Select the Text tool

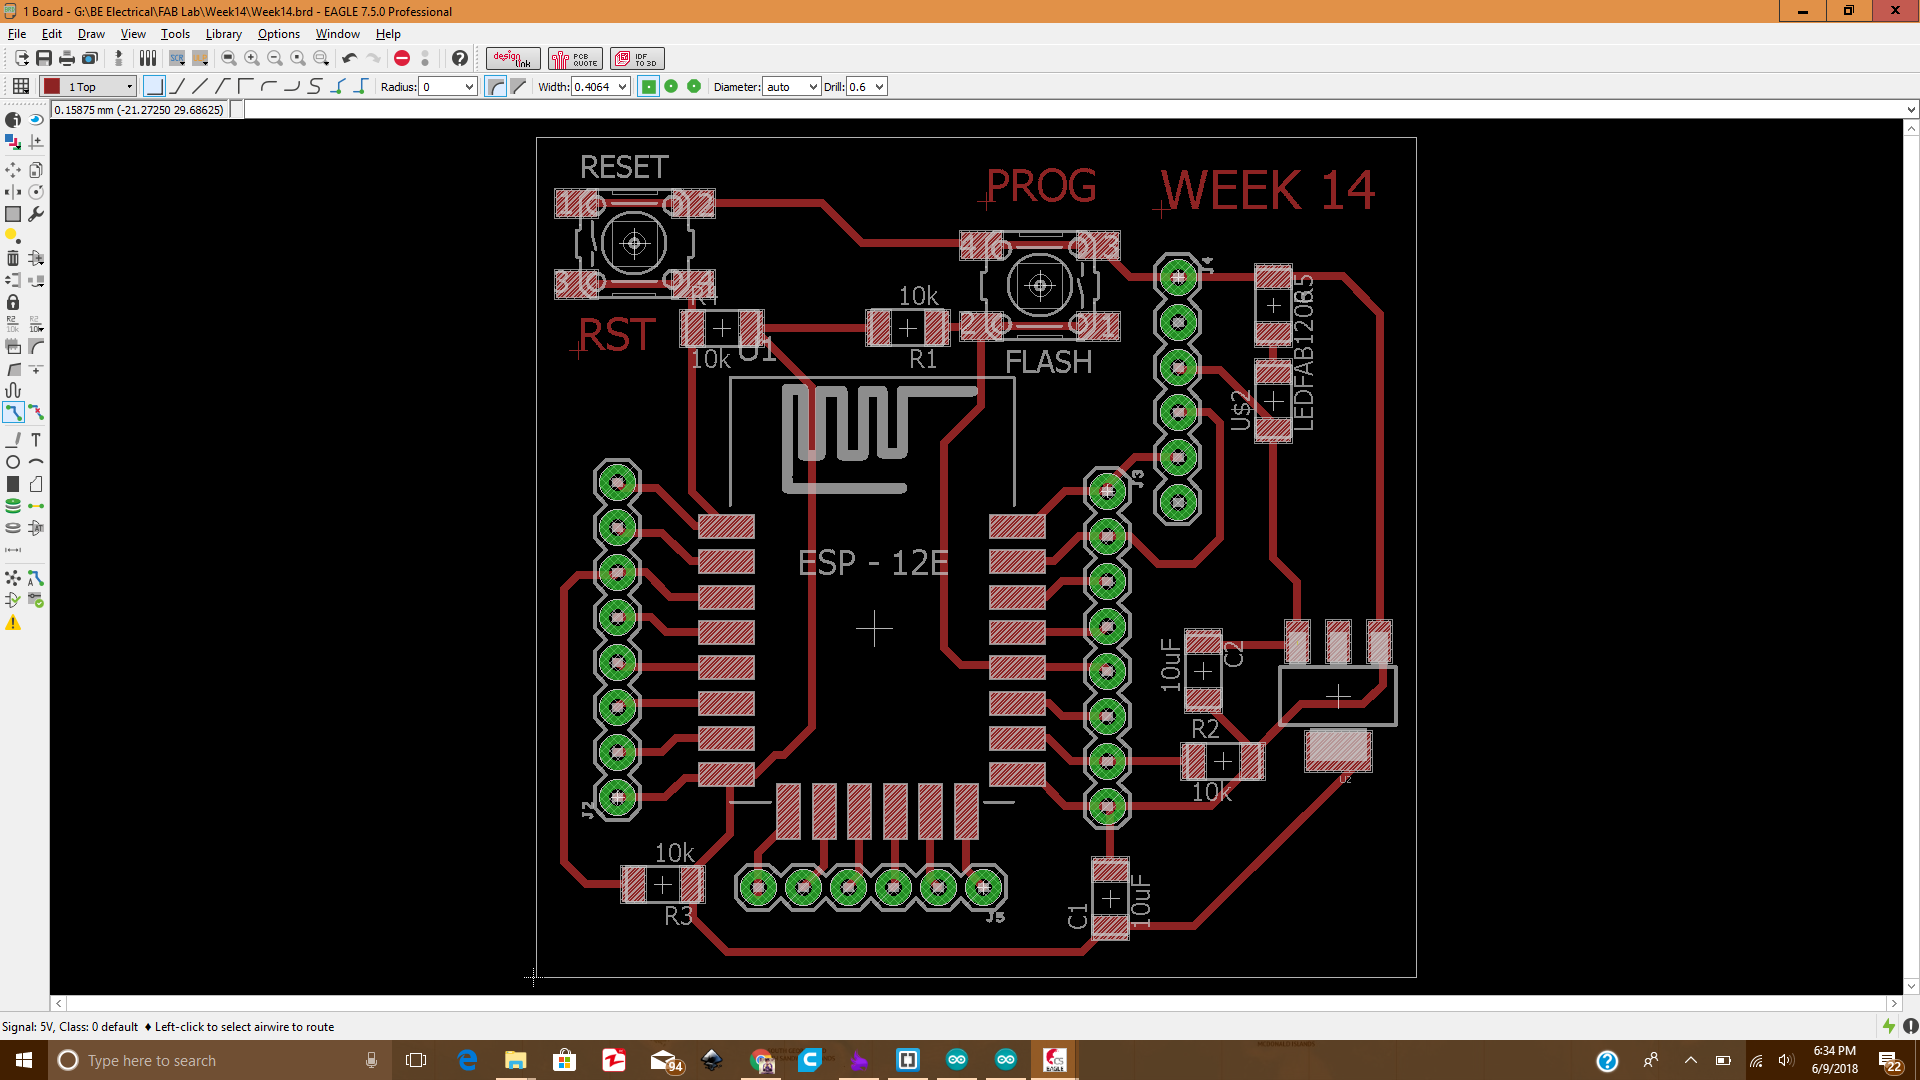click(36, 440)
